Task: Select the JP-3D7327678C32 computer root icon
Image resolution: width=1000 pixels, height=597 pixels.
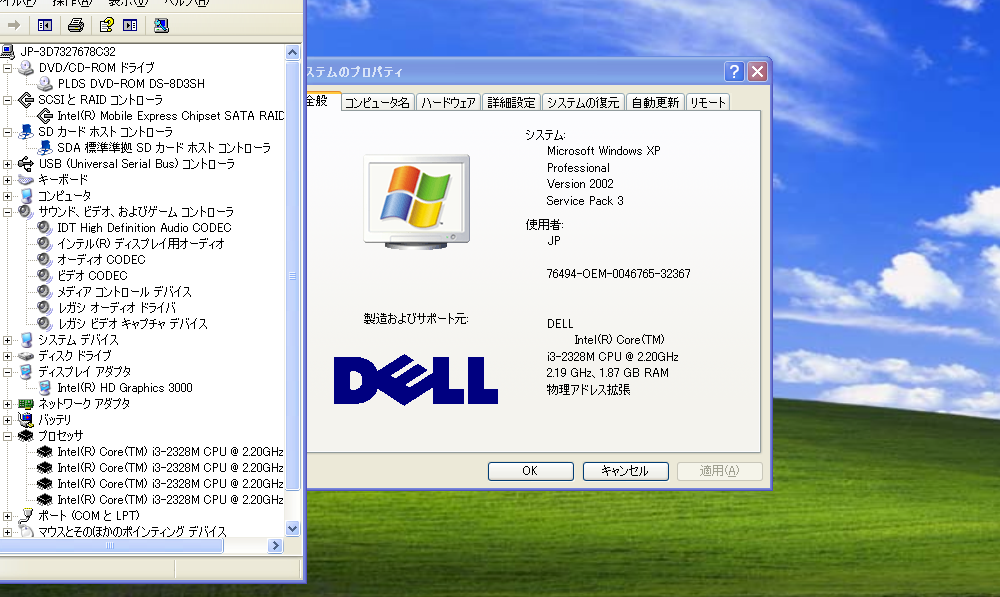Action: (8, 51)
